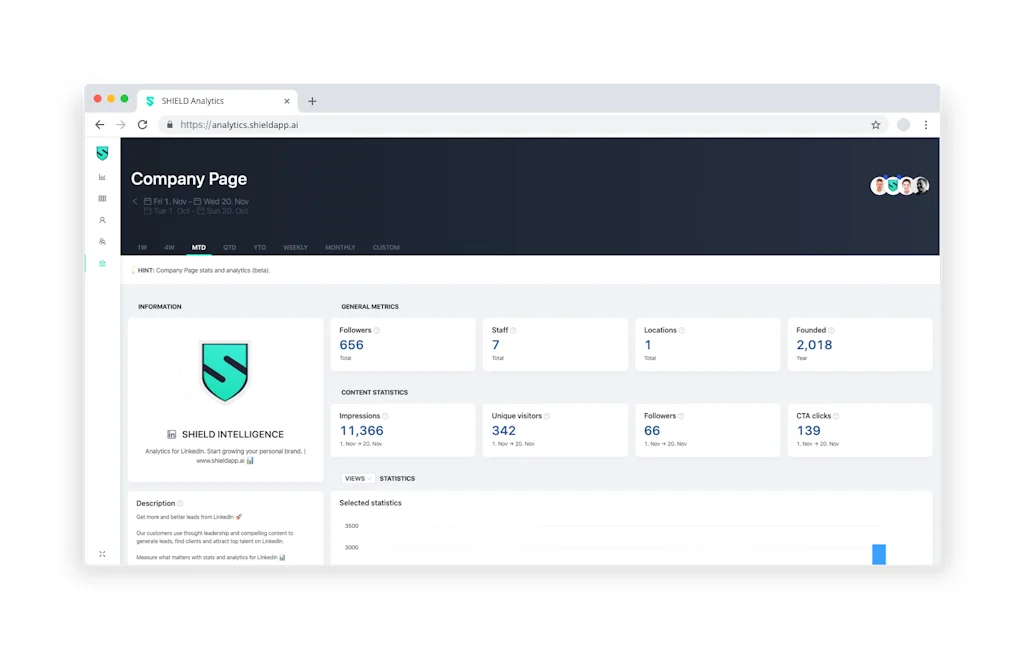Viewport: 1024px width, 649px height.
Task: Click the info icon next to Impressions
Action: pos(386,416)
